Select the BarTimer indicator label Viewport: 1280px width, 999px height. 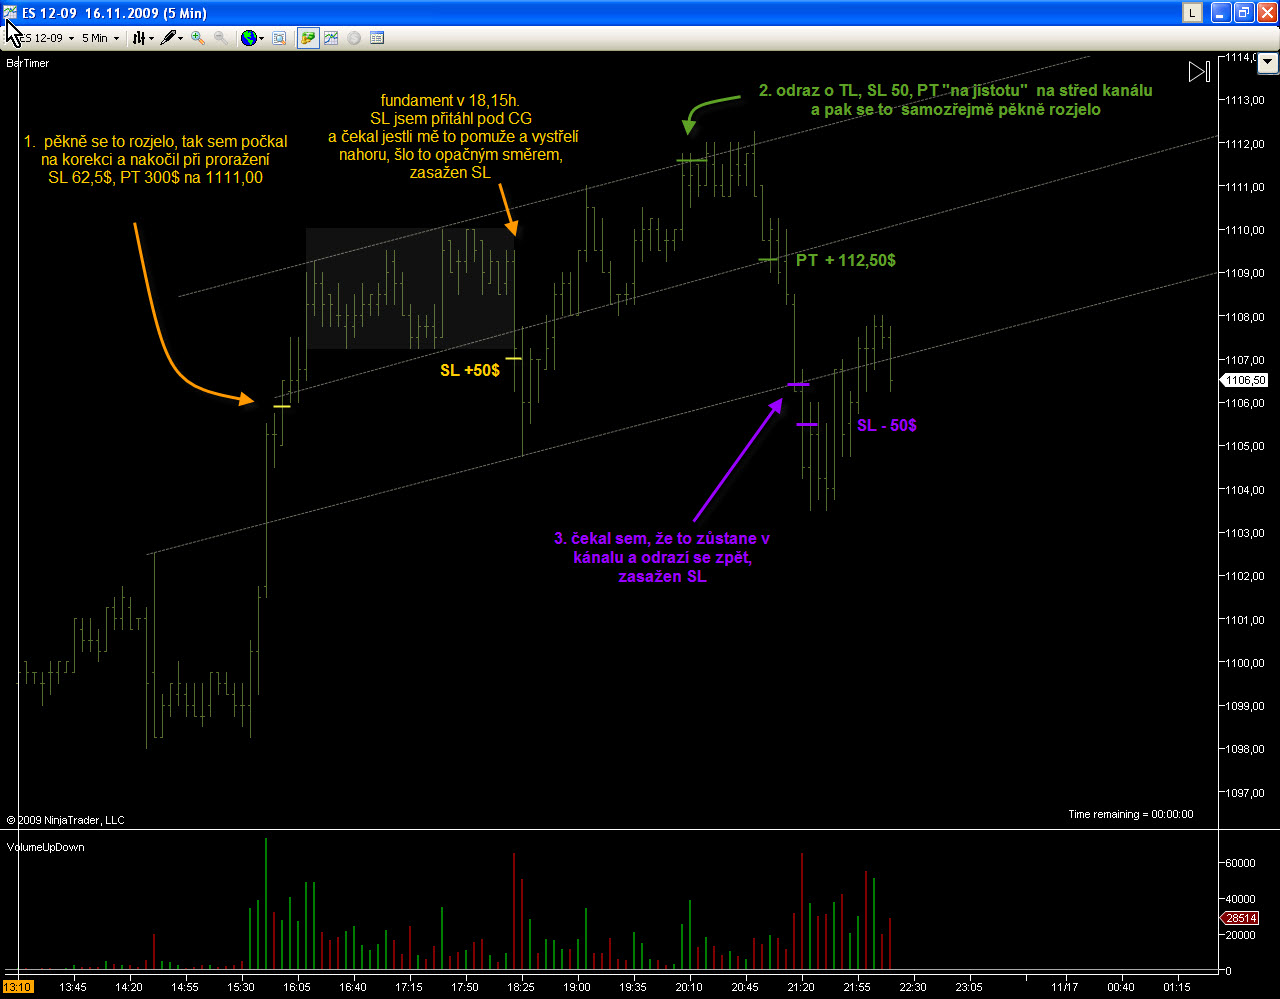tap(28, 63)
